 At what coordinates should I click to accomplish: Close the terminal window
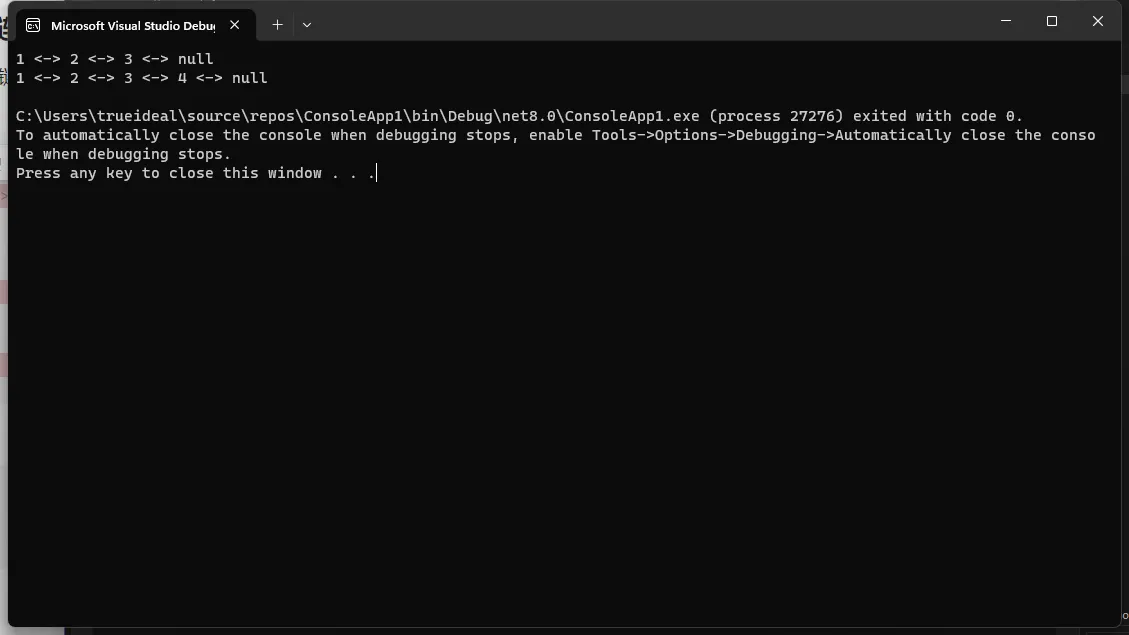pyautogui.click(x=1097, y=21)
